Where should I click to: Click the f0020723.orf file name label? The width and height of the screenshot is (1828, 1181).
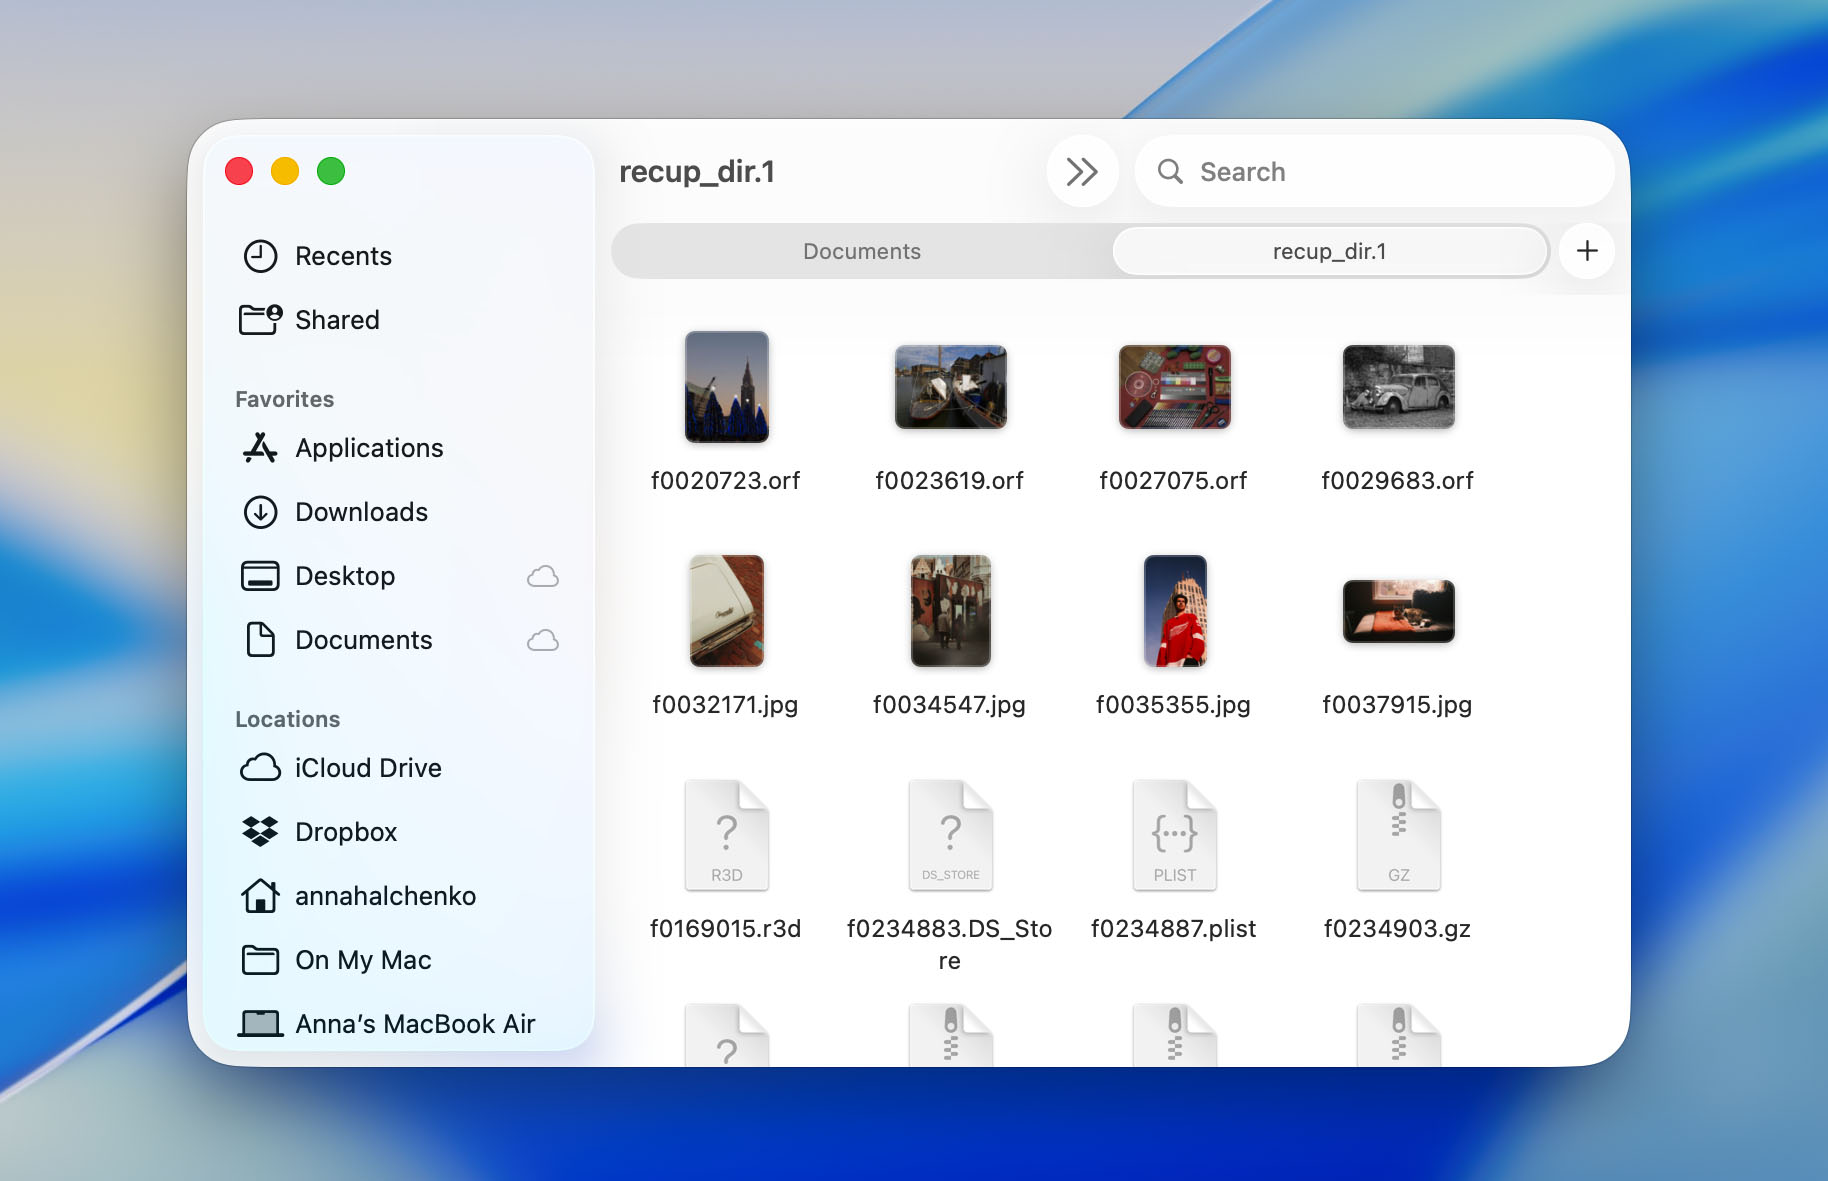pyautogui.click(x=726, y=481)
